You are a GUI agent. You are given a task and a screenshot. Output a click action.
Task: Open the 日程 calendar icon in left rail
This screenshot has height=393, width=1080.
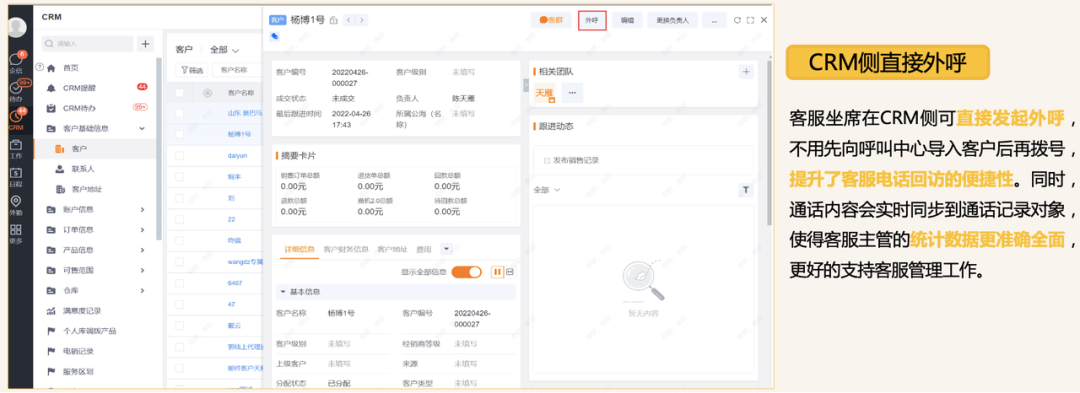(x=16, y=177)
